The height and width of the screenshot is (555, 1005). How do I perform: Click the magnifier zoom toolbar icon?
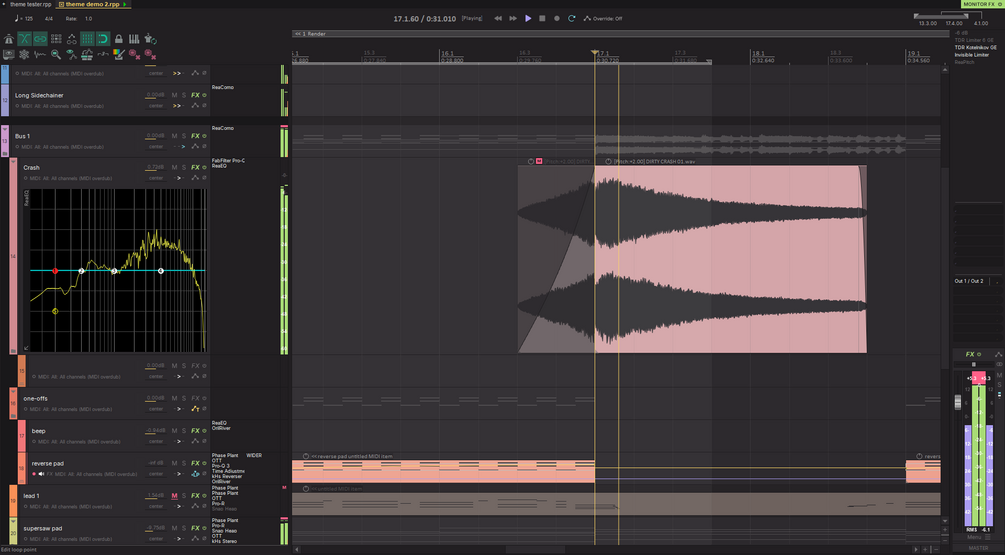click(56, 54)
